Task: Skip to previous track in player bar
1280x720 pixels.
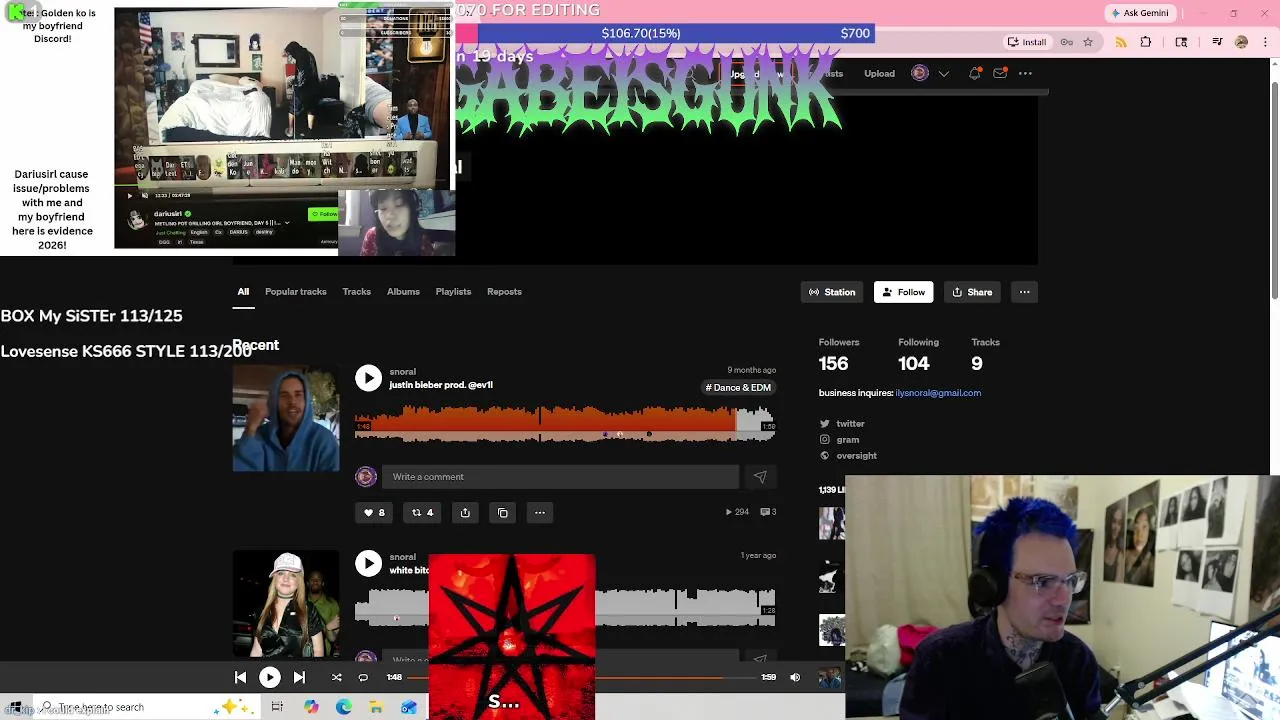Action: coord(240,678)
